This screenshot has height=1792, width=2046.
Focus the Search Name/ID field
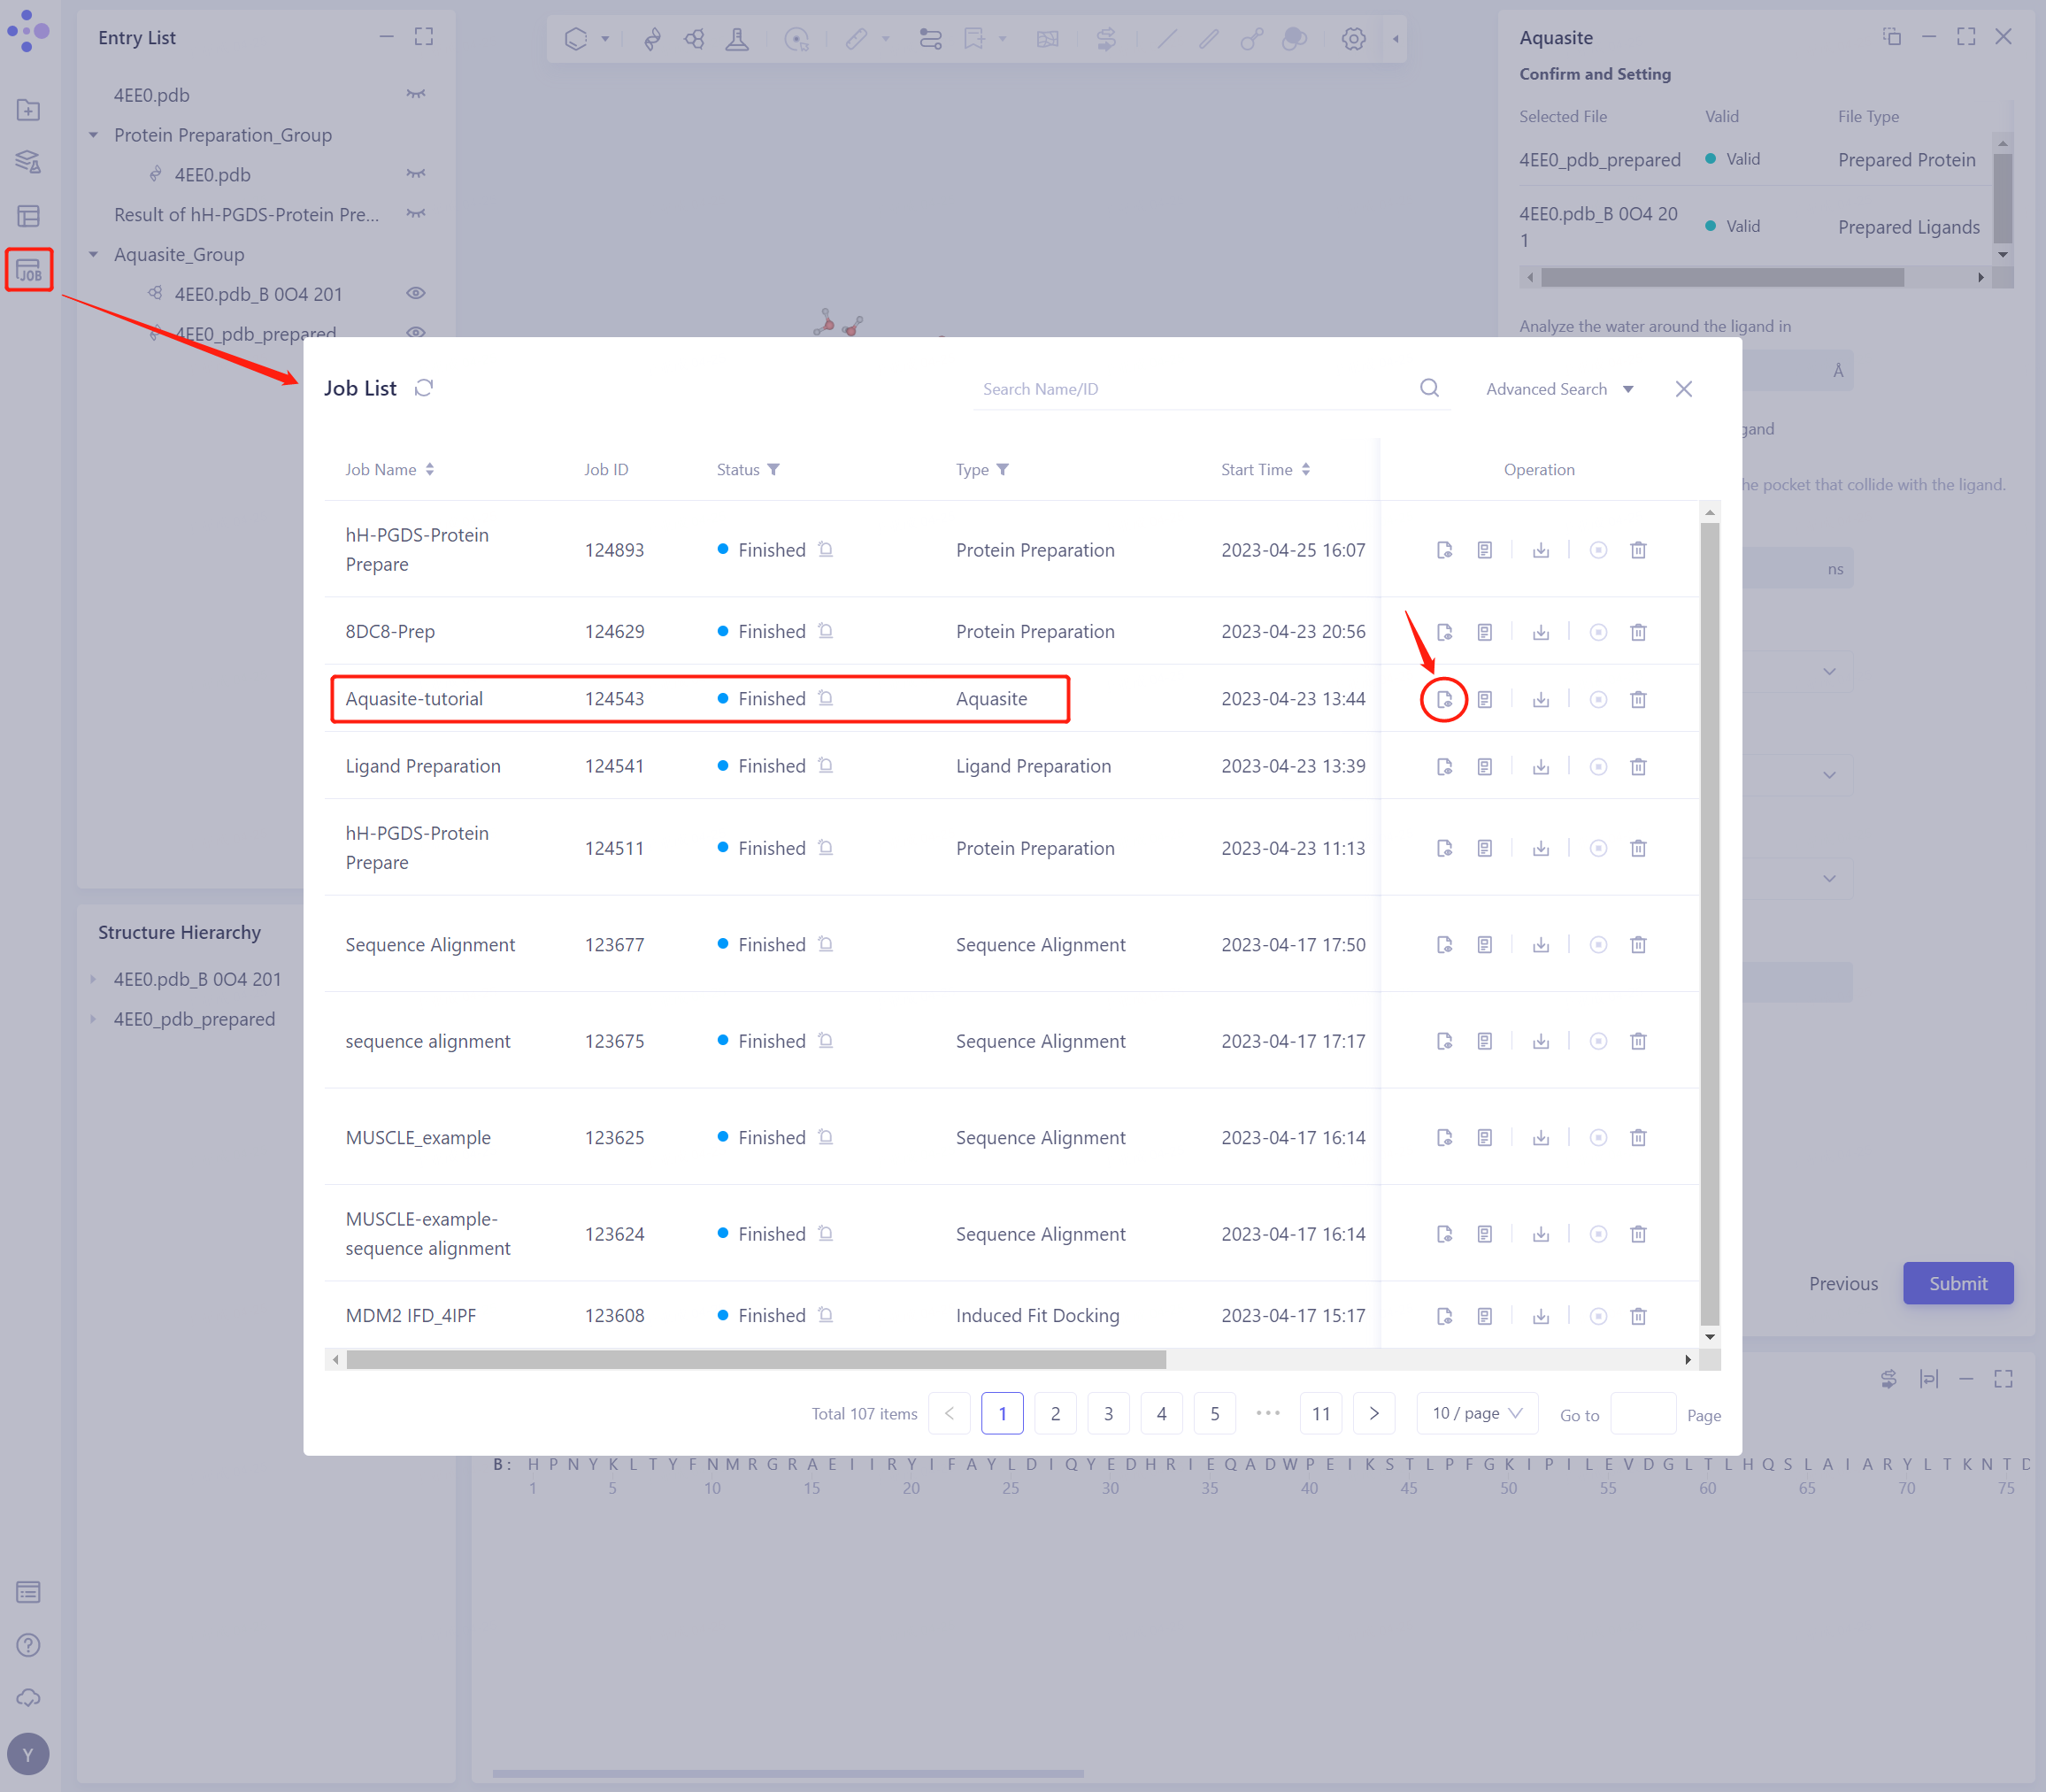(x=1190, y=389)
